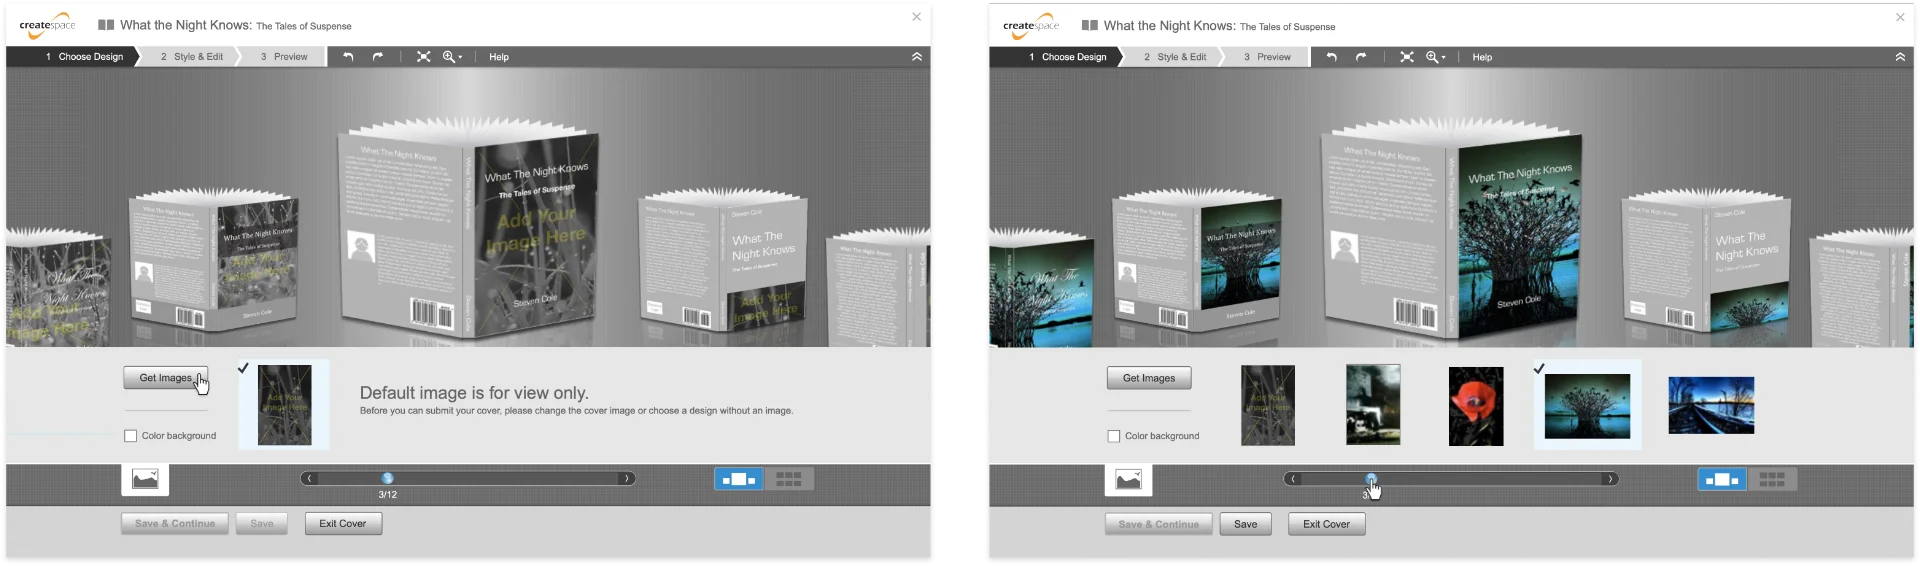Open the zoom dropdown in the left window
Image resolution: width=1920 pixels, height=566 pixels.
point(453,57)
